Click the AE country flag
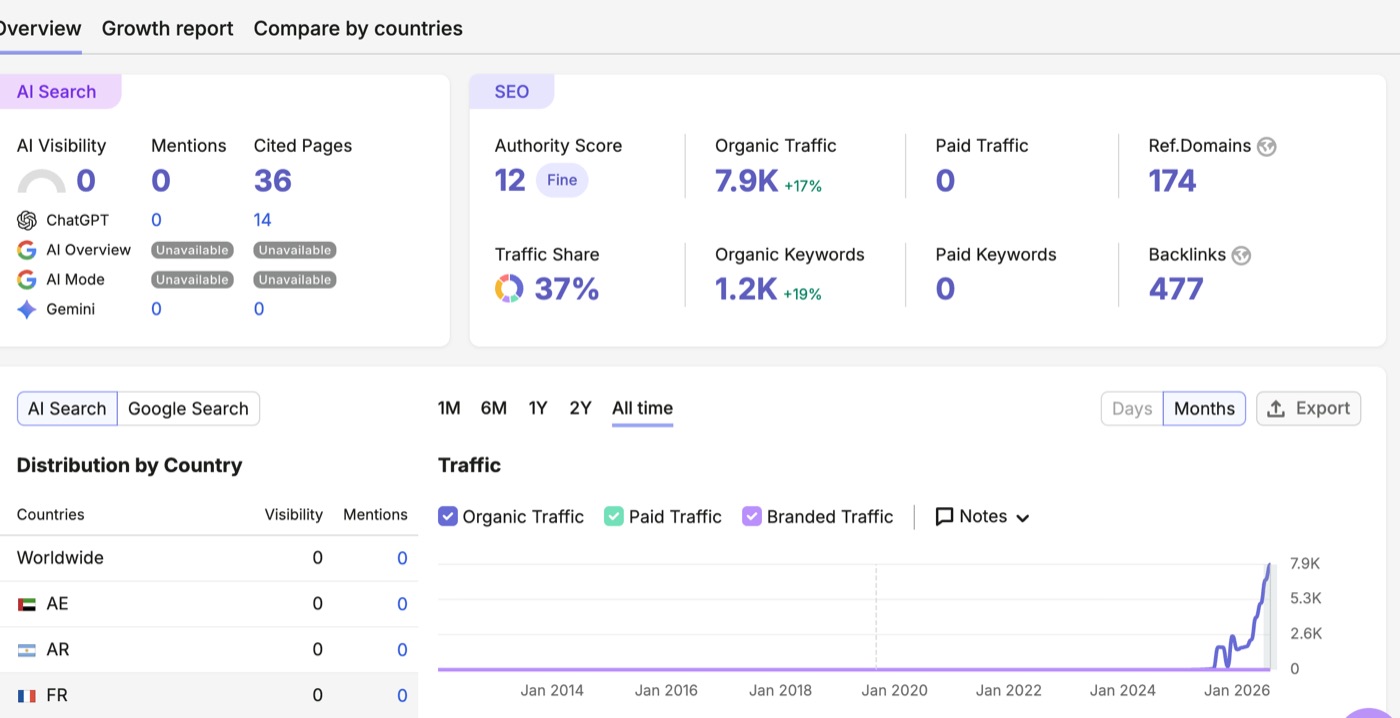Image resolution: width=1400 pixels, height=718 pixels. (x=27, y=604)
